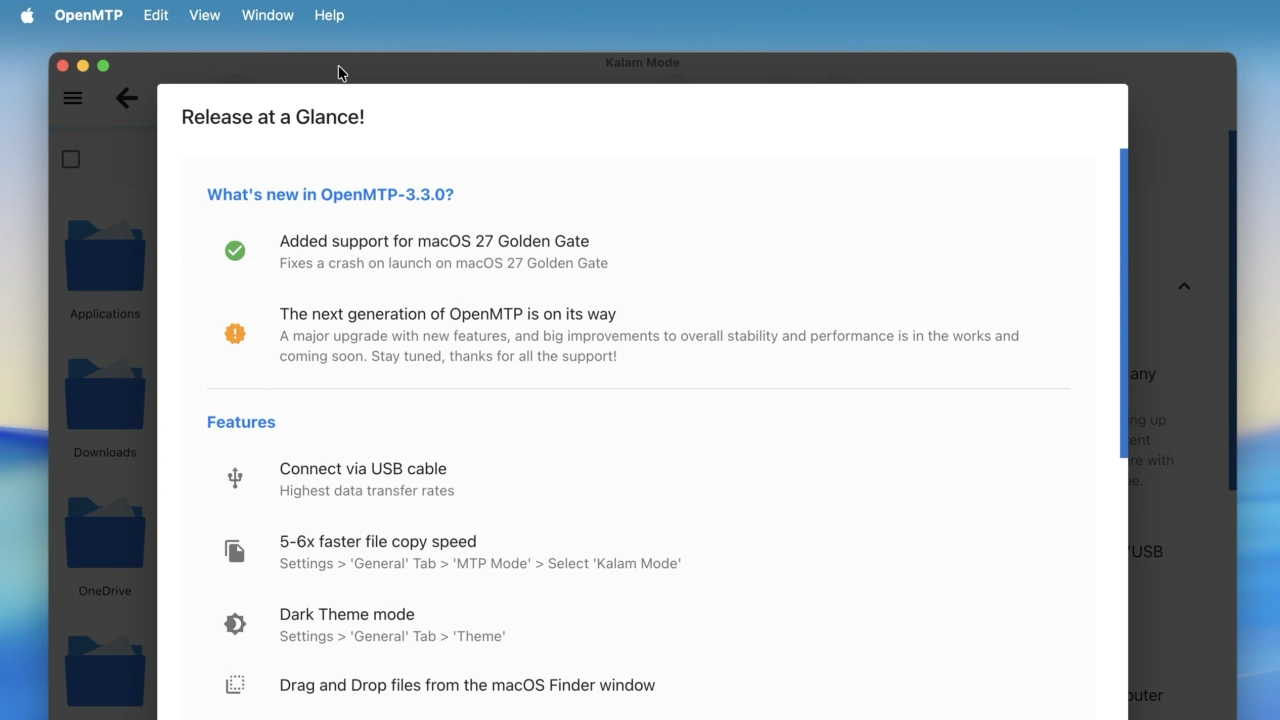Click 'Highest data transfer rates' text
The image size is (1280, 720).
point(367,490)
